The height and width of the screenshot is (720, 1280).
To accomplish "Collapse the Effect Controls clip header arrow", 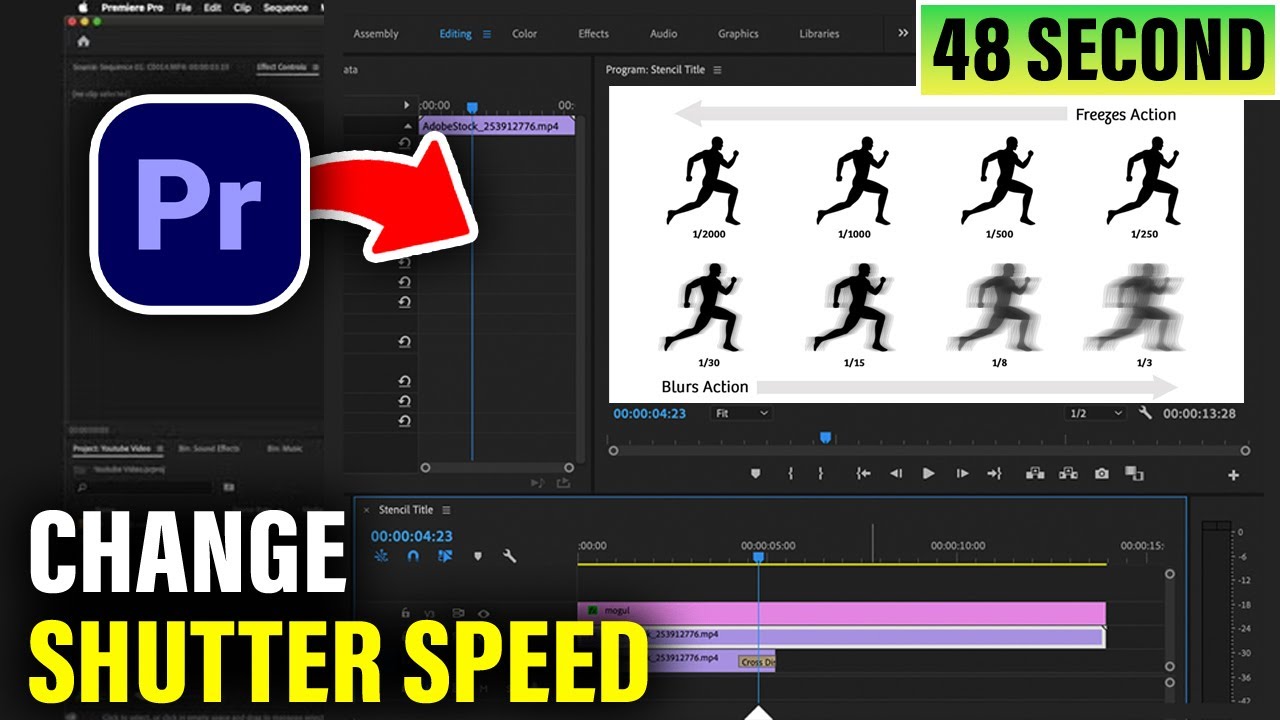I will coord(407,126).
